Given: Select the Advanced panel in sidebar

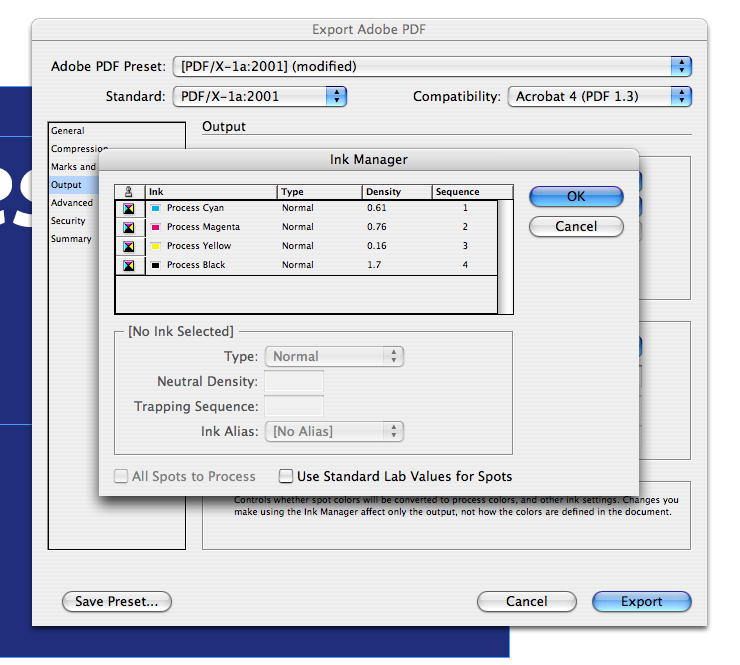Looking at the screenshot, I should [x=72, y=202].
